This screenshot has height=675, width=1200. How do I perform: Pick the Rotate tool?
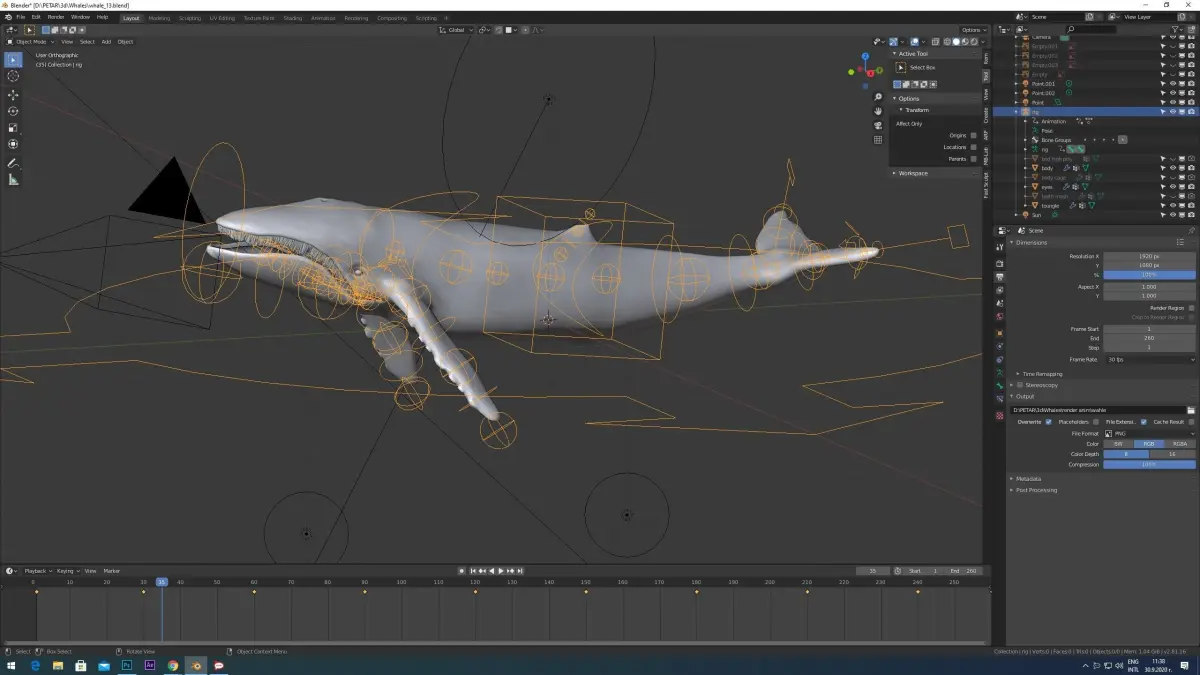tap(13, 111)
